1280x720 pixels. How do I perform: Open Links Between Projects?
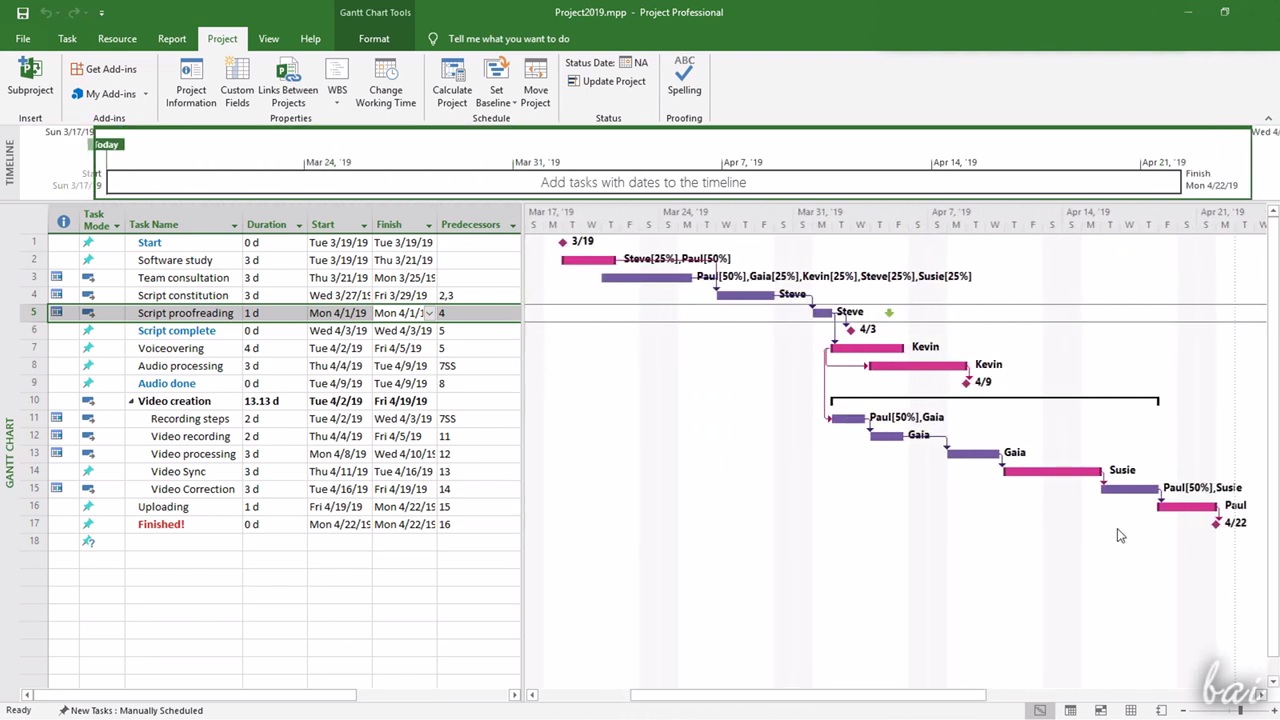tap(288, 81)
